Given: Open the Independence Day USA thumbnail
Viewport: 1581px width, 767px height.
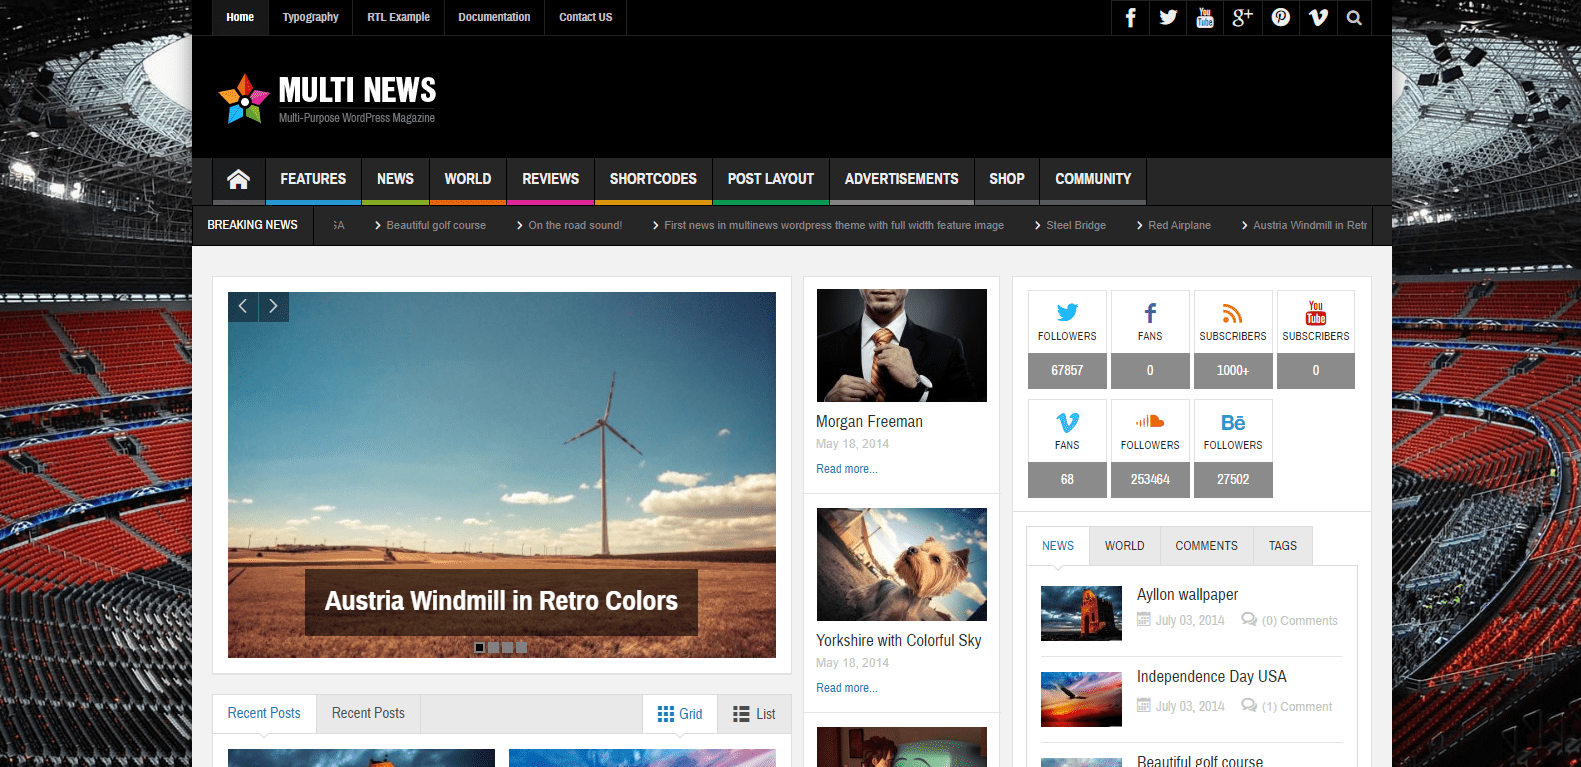Looking at the screenshot, I should coord(1081,699).
